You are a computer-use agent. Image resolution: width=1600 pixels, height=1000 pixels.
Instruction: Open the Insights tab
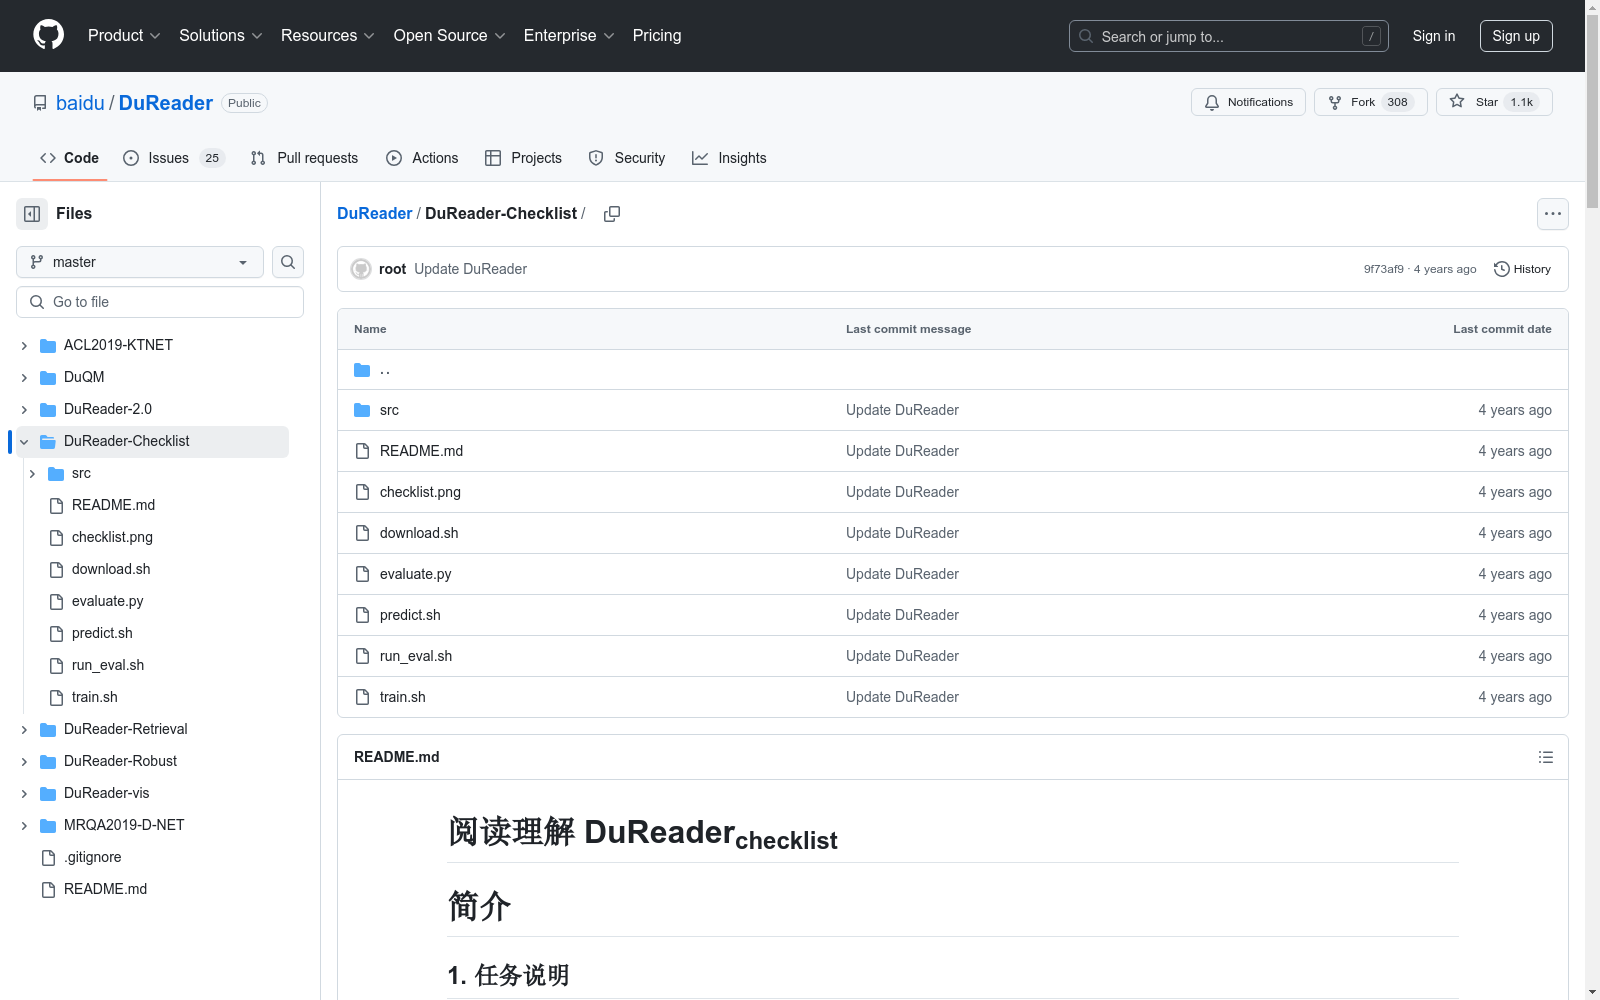[x=729, y=158]
